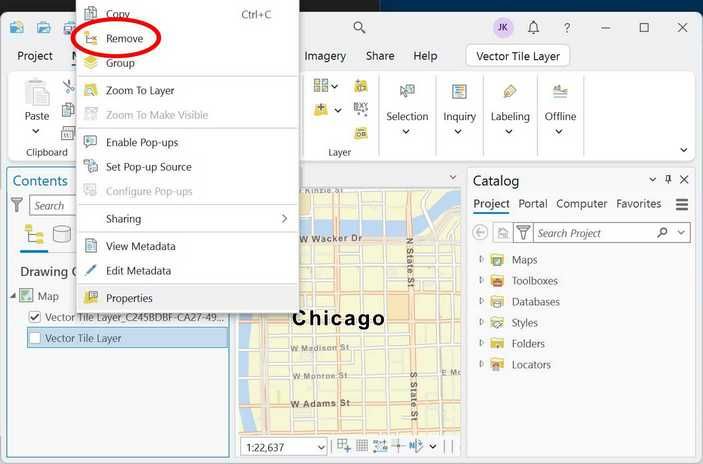Image resolution: width=703 pixels, height=464 pixels.
Task: Open the JK user account avatar
Action: [x=503, y=28]
